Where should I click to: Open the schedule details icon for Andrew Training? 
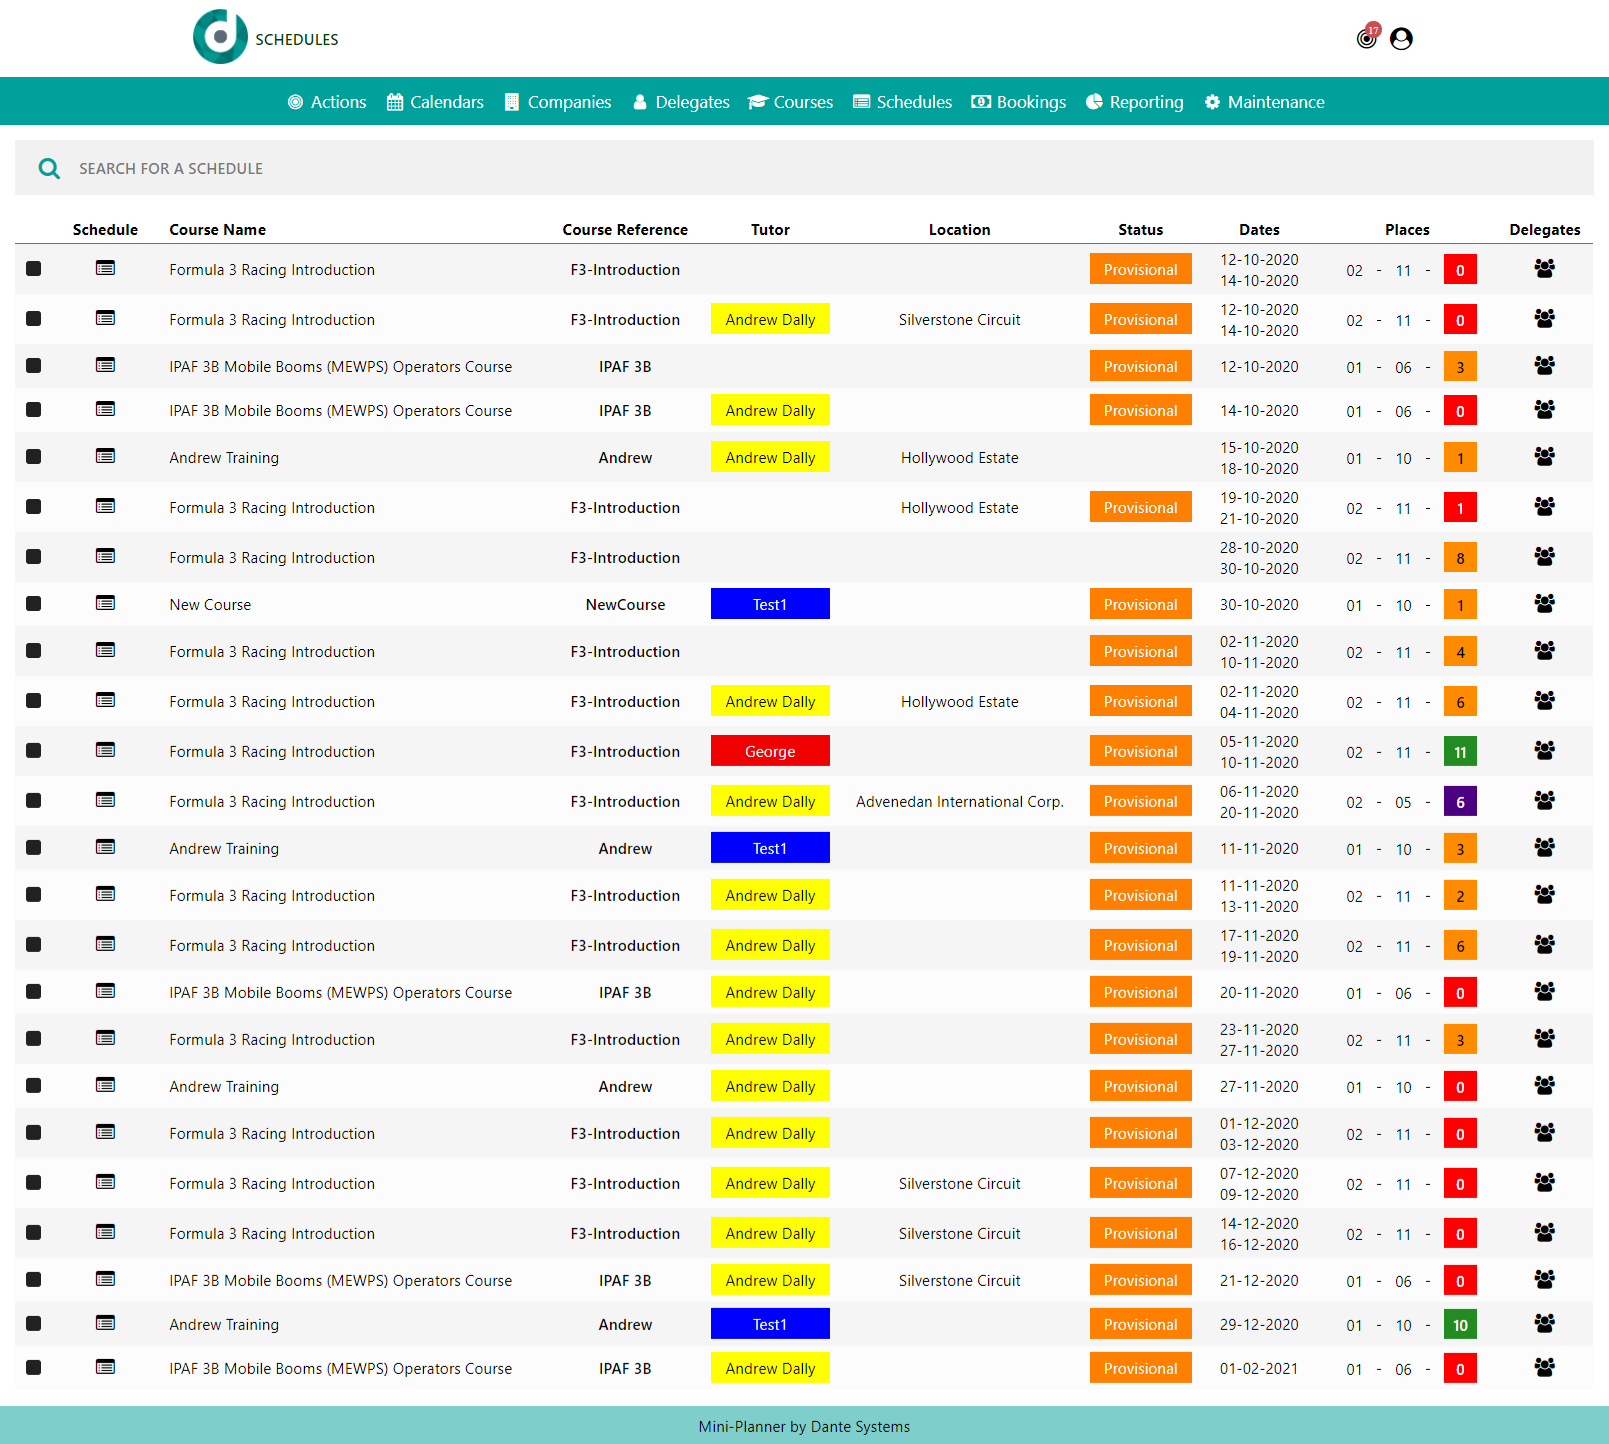click(x=105, y=457)
